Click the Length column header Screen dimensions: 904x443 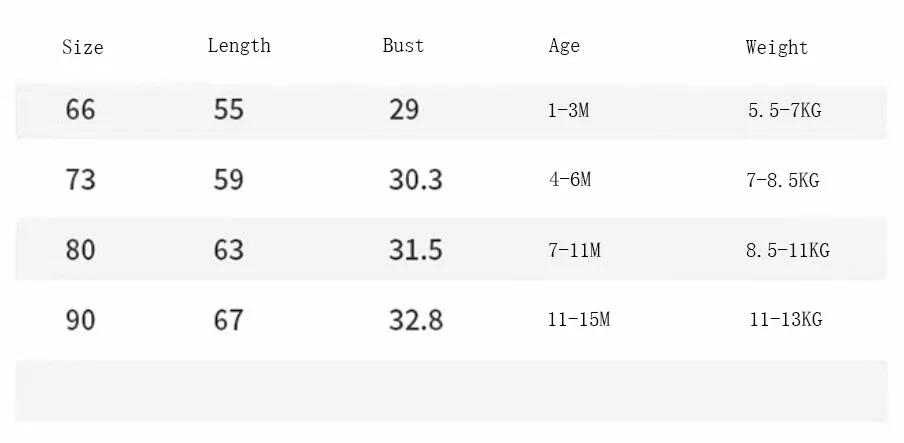(x=239, y=46)
